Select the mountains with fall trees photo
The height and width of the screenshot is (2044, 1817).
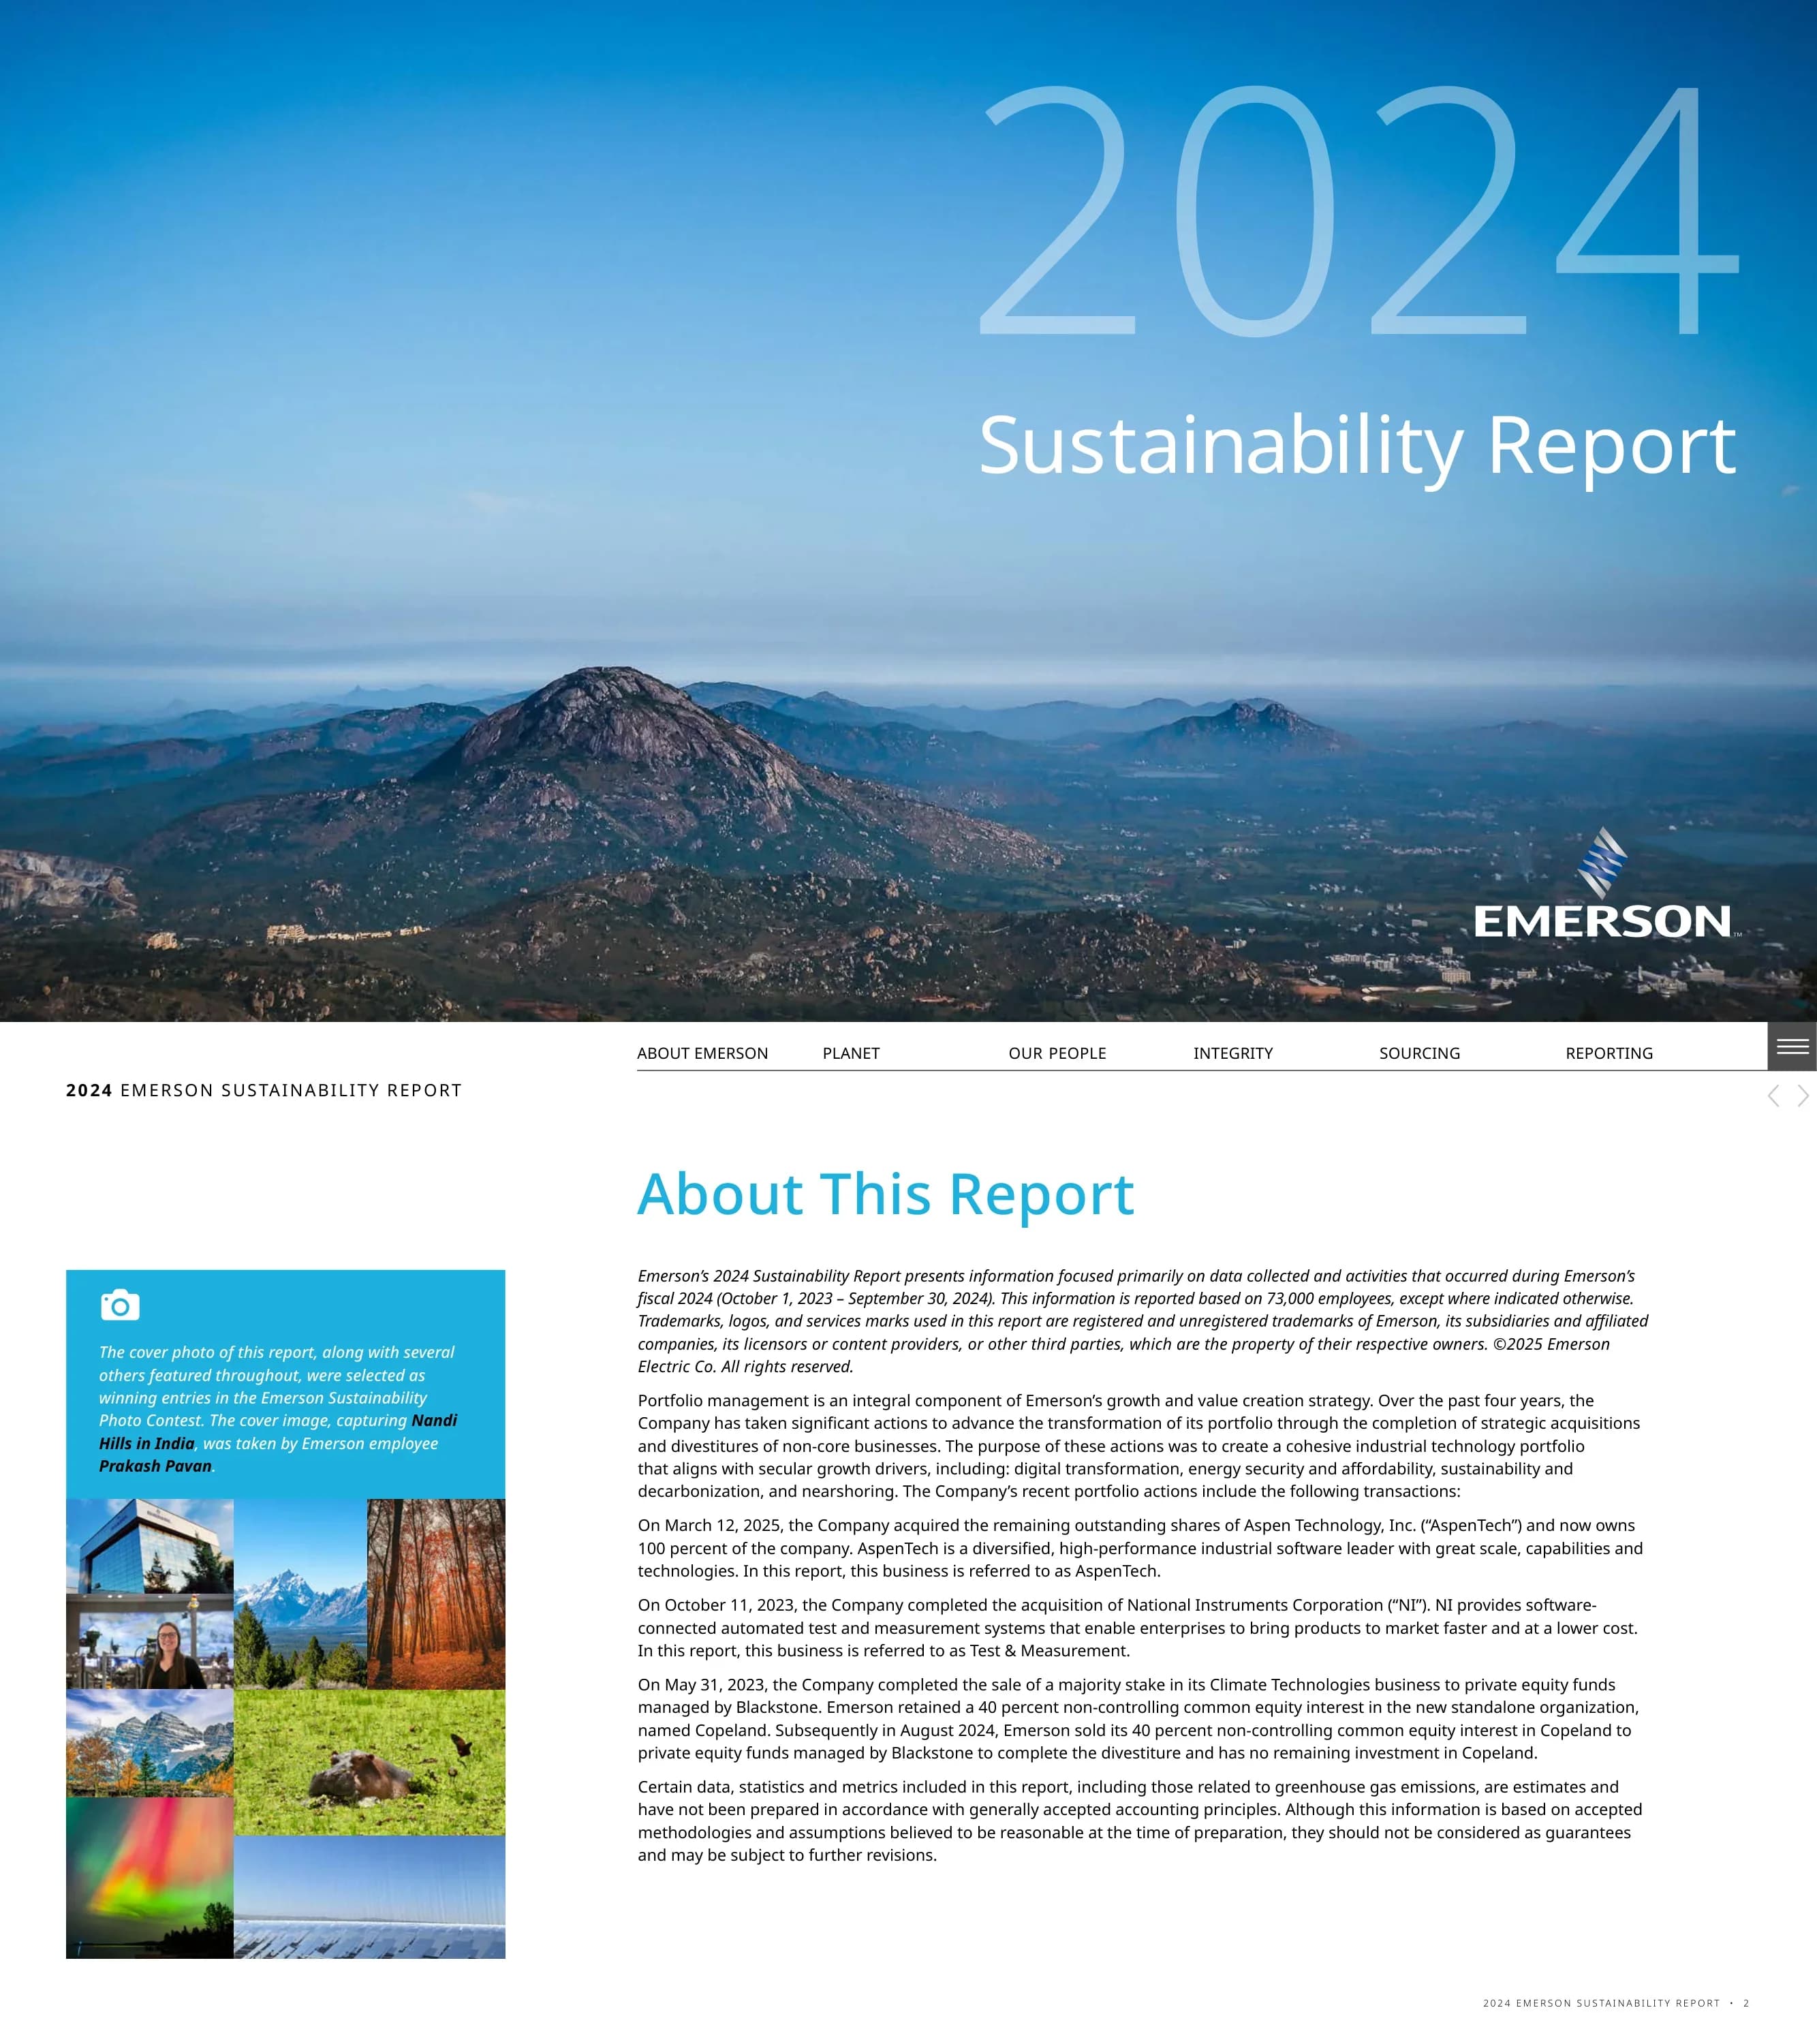[150, 1743]
